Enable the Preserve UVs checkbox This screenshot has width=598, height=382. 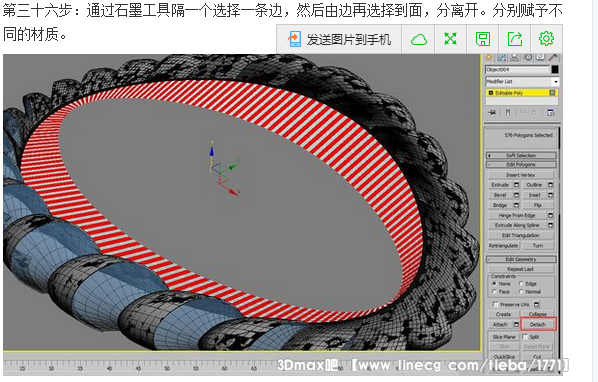click(495, 304)
